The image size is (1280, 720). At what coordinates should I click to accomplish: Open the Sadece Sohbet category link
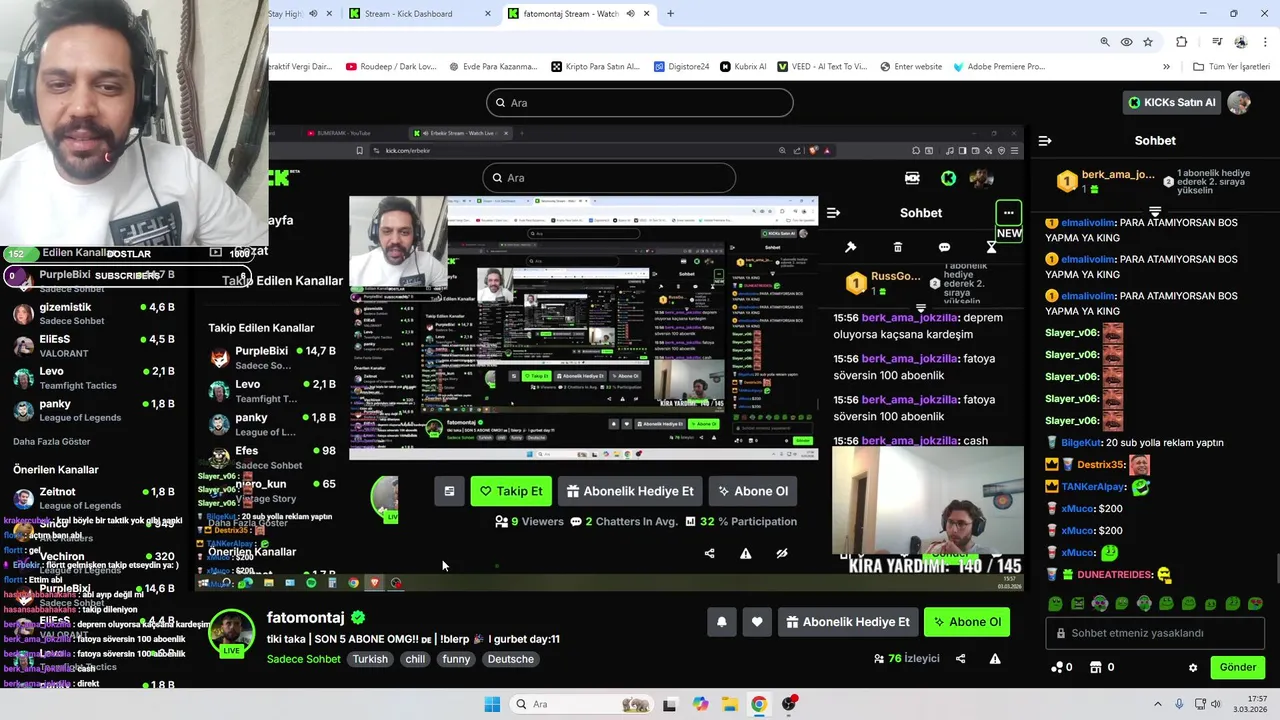coord(304,659)
